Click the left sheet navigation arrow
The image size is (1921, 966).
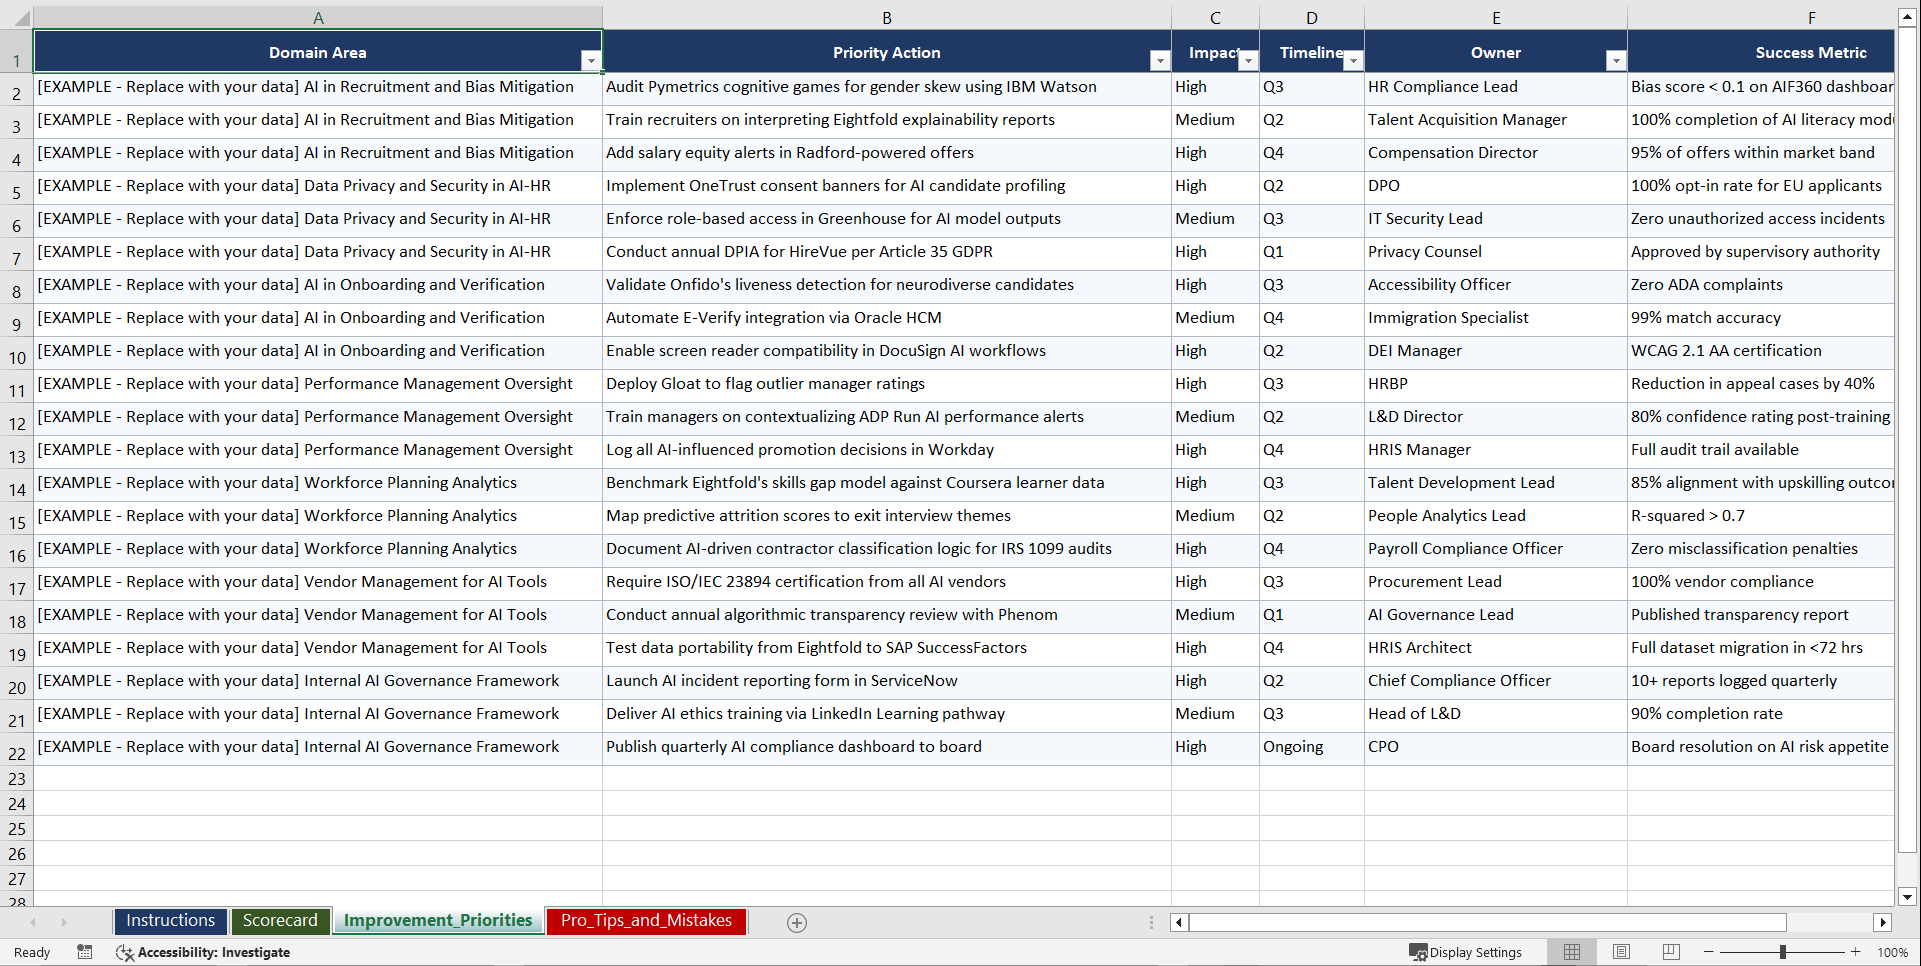(34, 922)
